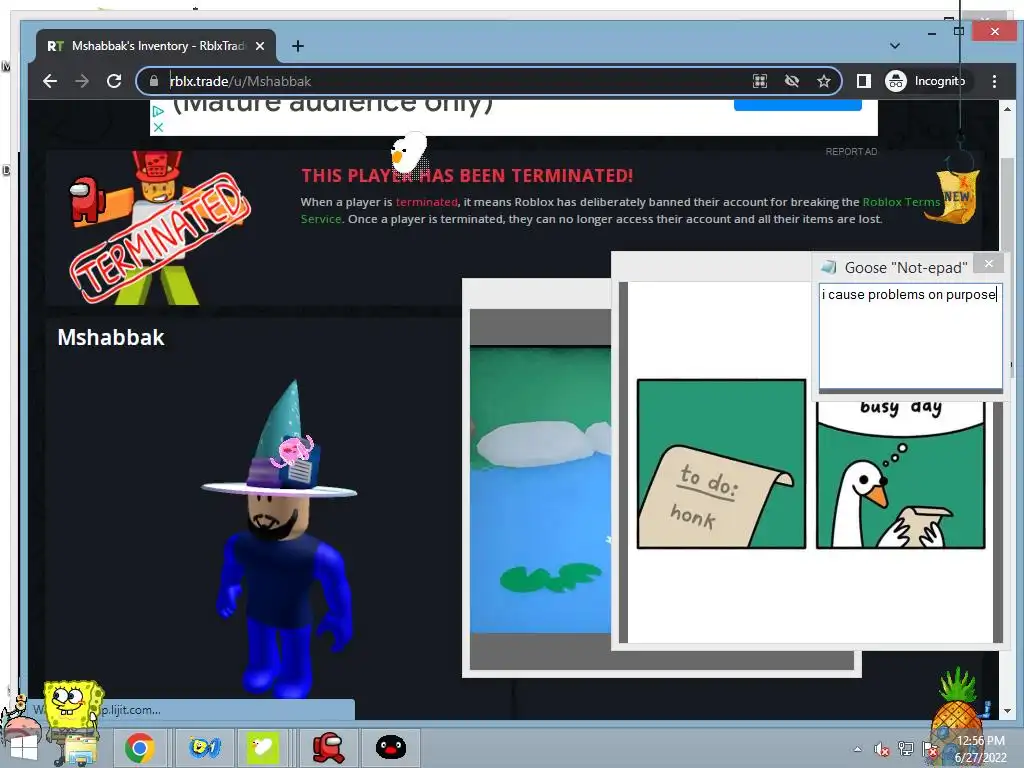1024x768 pixels.
Task: Click the "THIS PLAYER HAS BEEN TERMINATED!" heading
Action: coord(467,176)
